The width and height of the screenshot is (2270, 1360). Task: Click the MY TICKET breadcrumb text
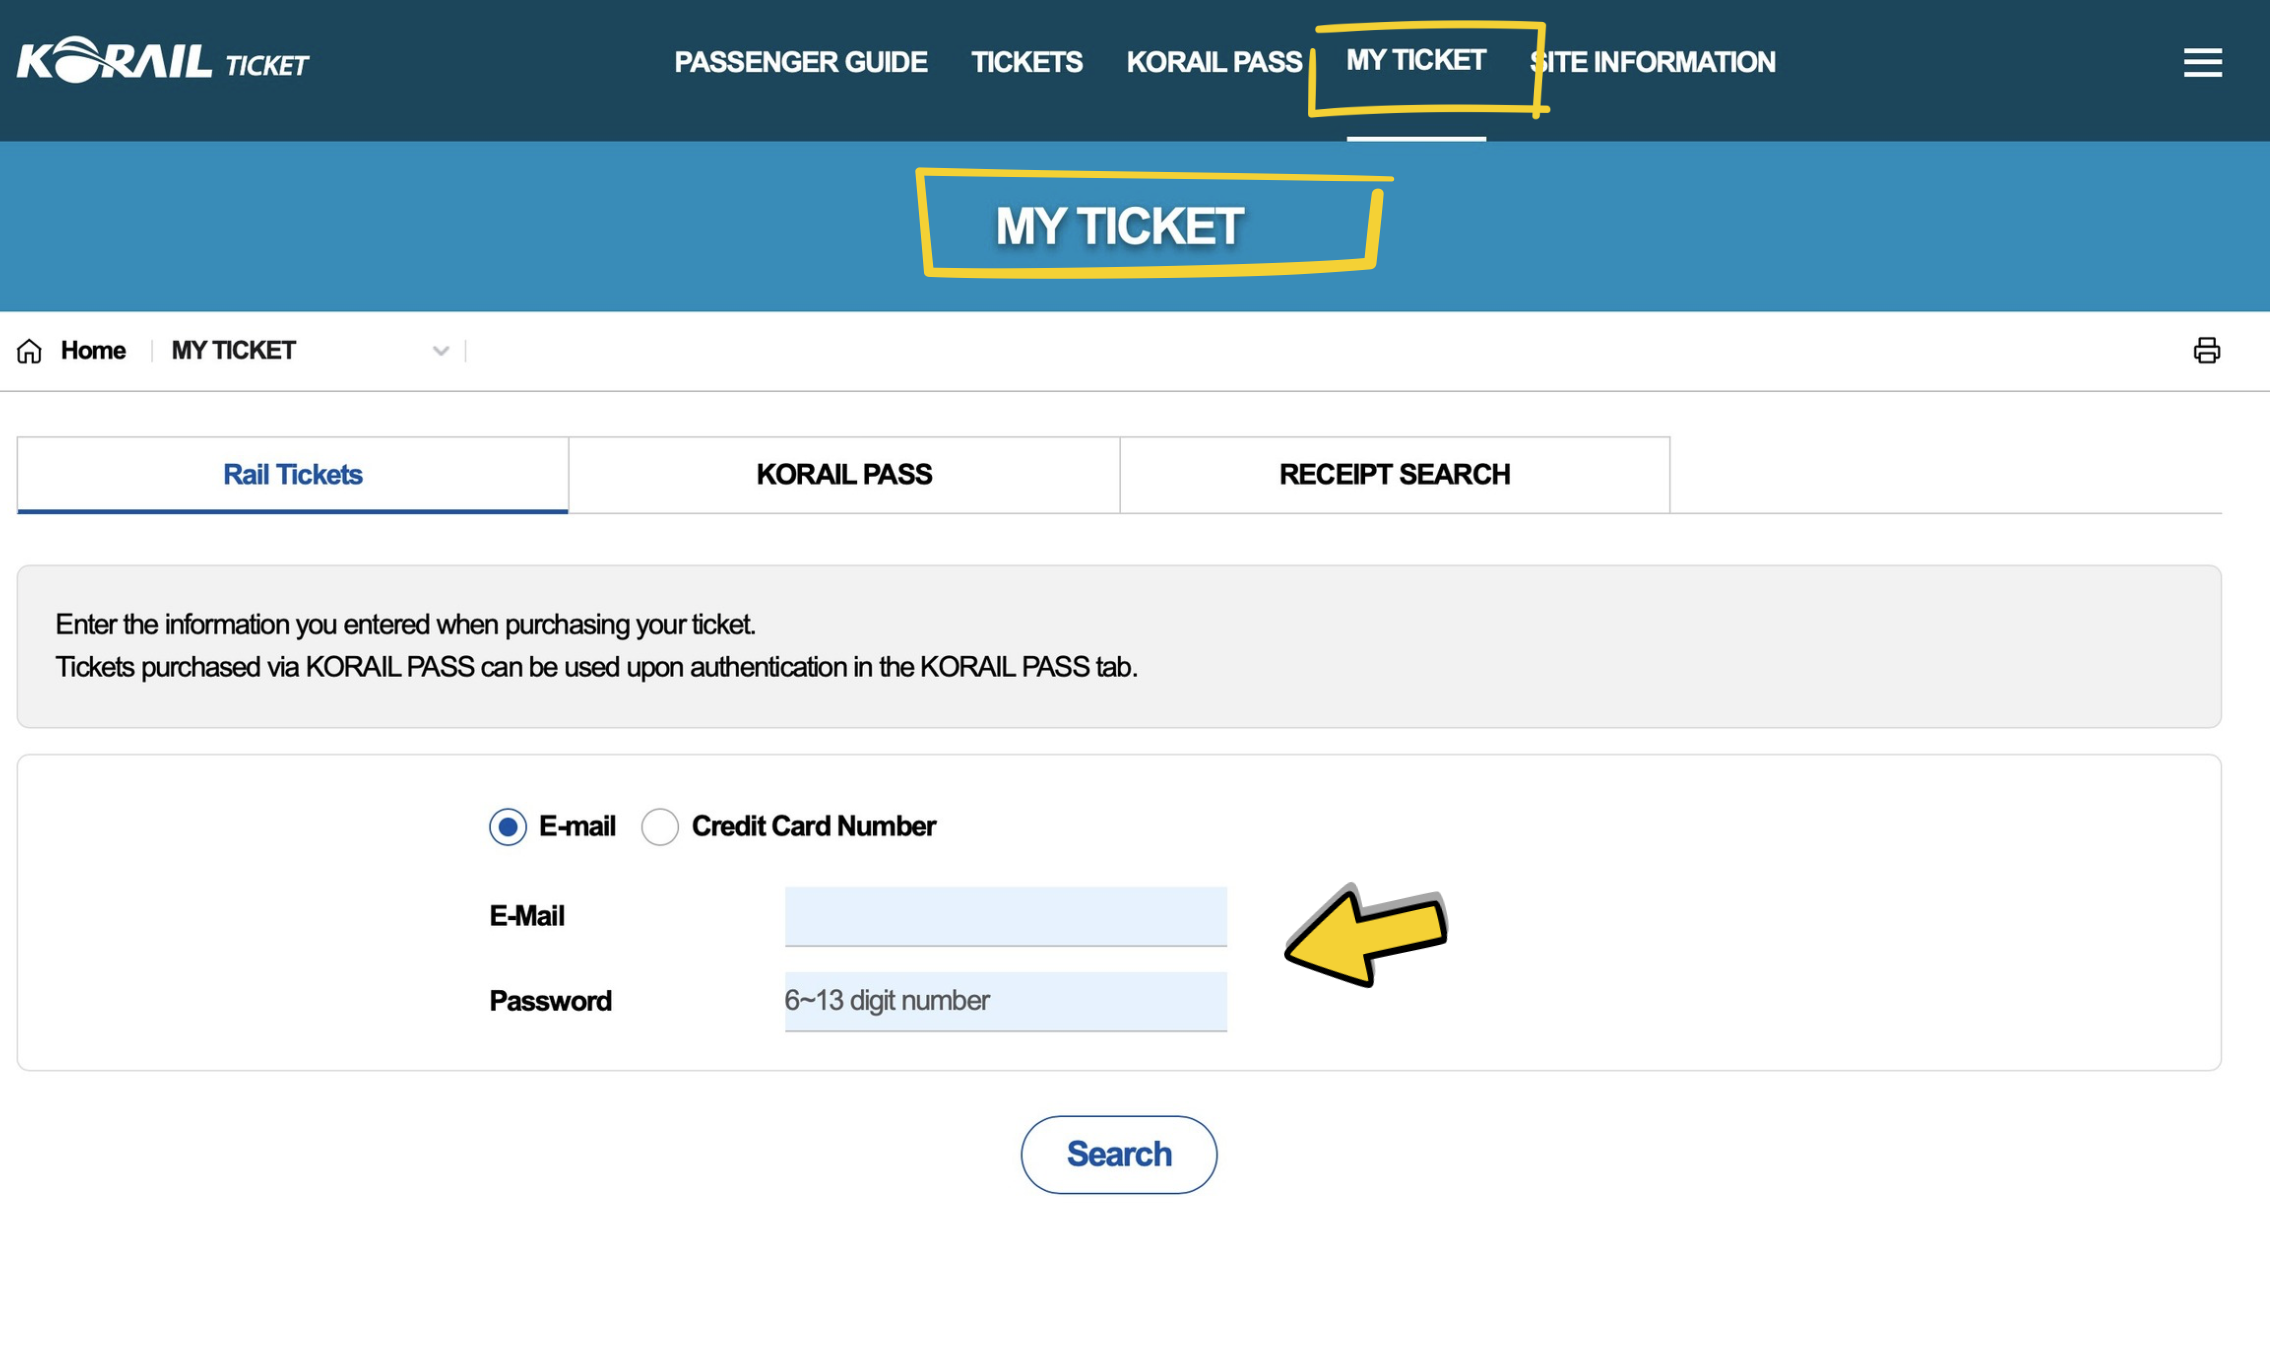click(x=233, y=351)
